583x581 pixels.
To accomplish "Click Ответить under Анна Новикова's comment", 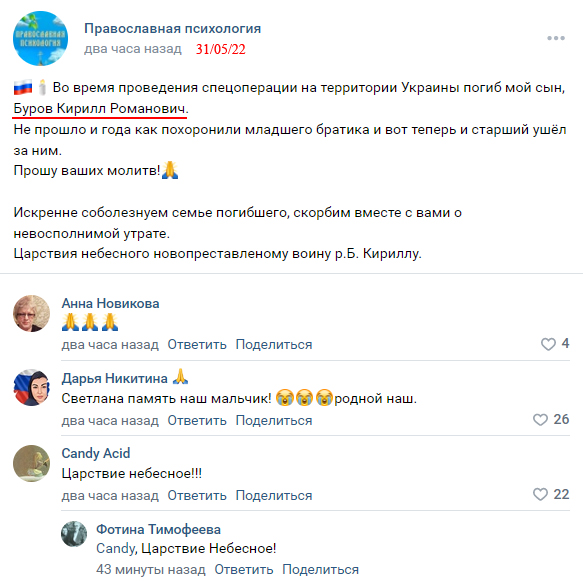I will (197, 345).
